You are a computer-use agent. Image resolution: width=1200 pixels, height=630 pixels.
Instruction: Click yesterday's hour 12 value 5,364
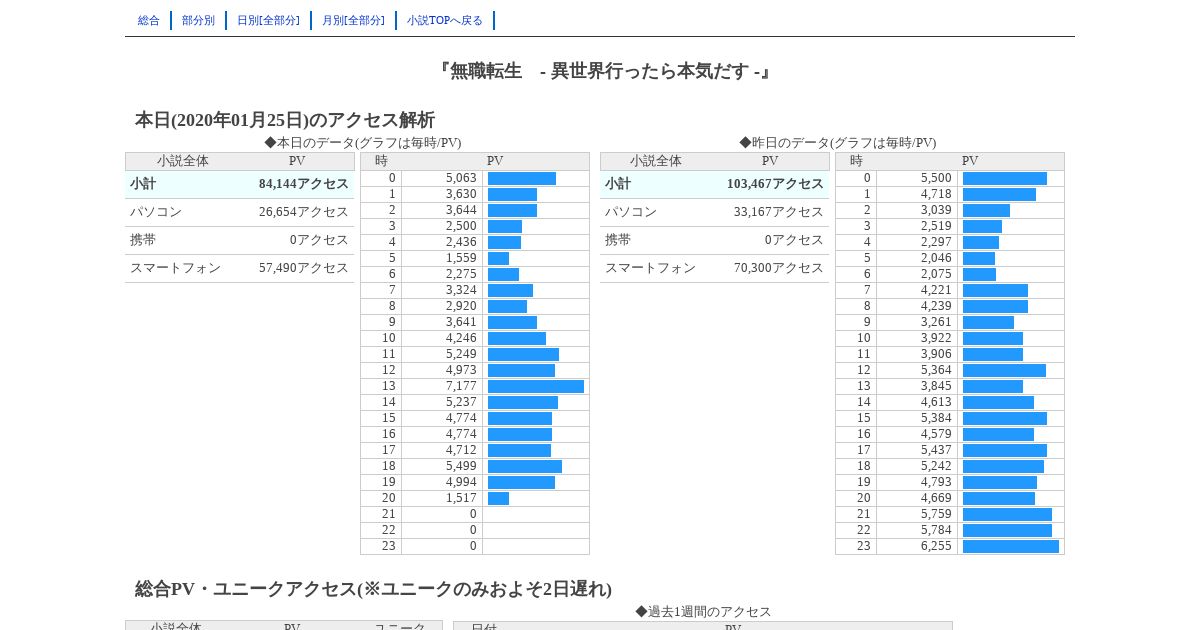pyautogui.click(x=936, y=370)
